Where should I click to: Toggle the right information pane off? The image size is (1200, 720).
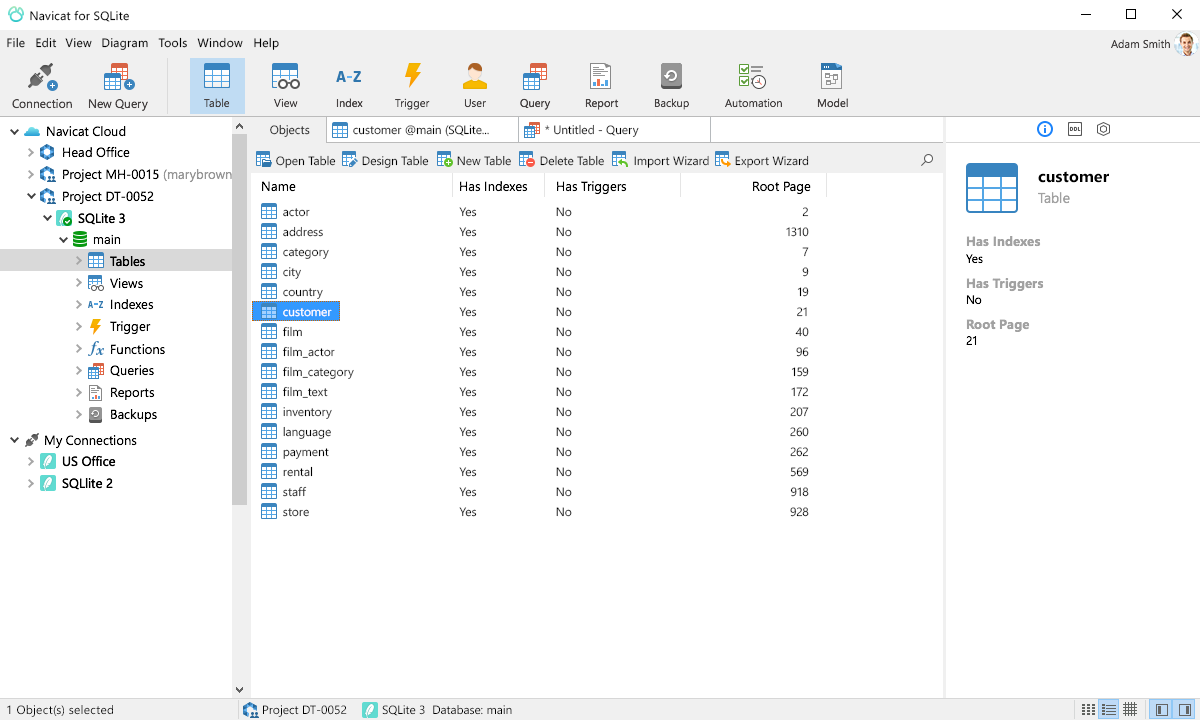point(1186,708)
